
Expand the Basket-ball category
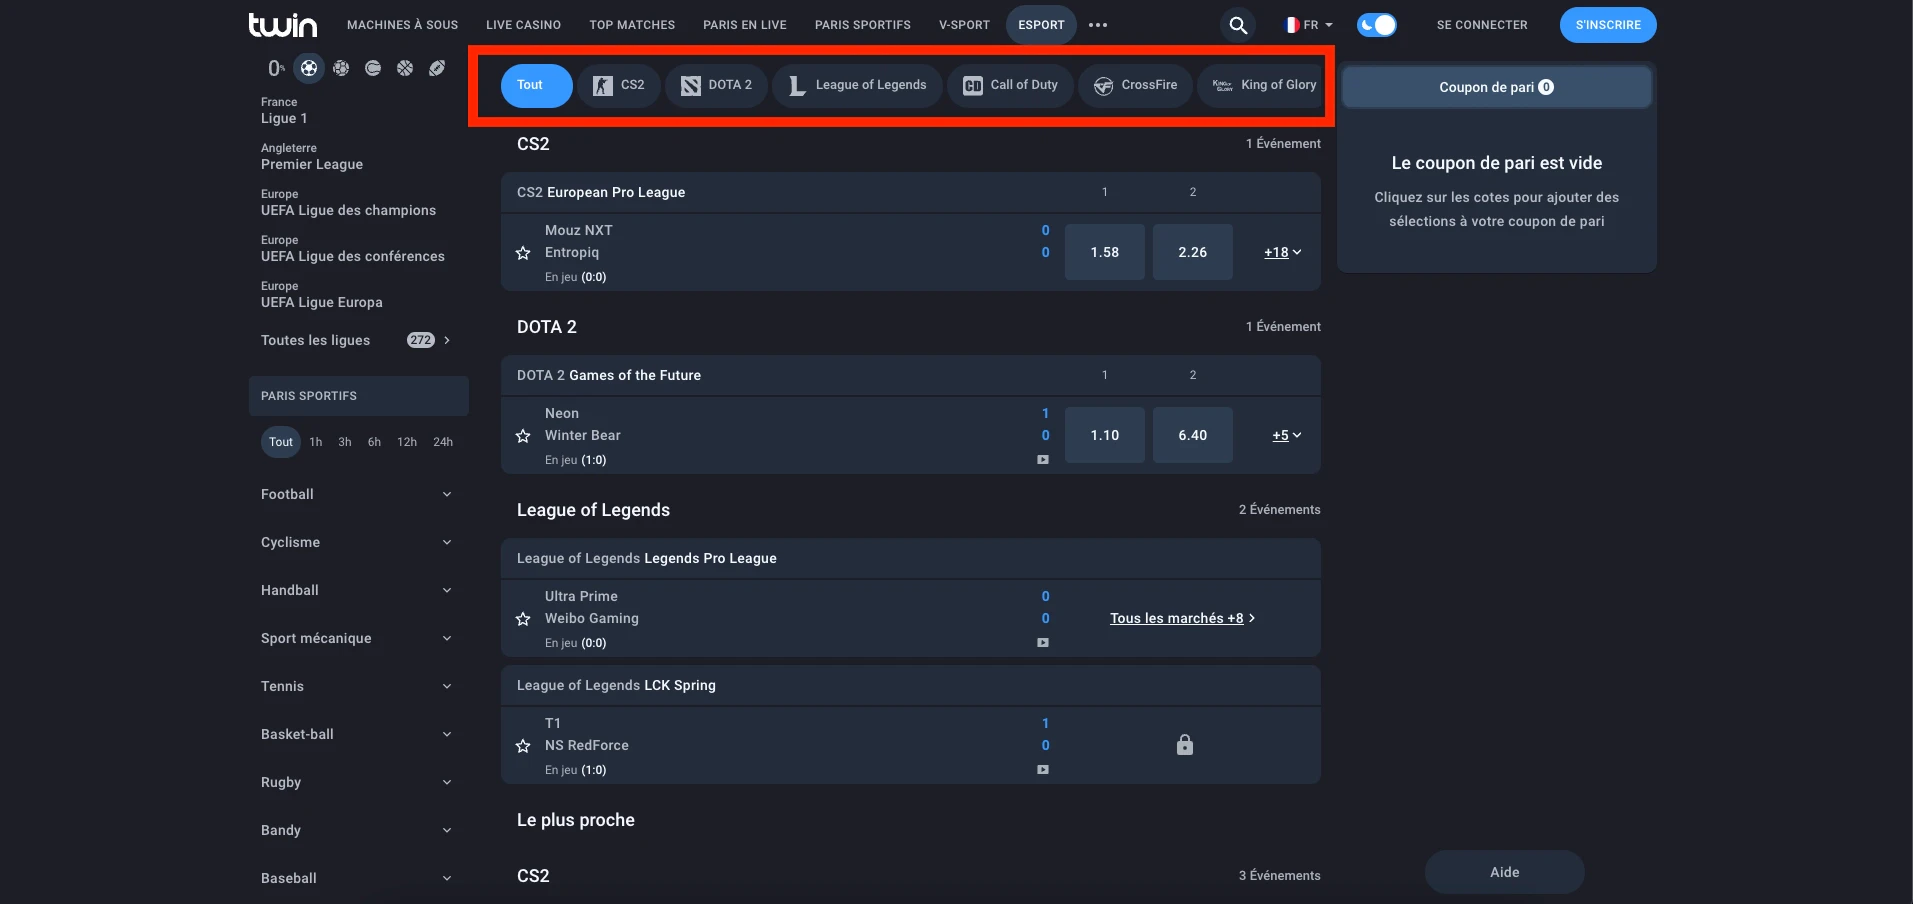[x=357, y=734]
